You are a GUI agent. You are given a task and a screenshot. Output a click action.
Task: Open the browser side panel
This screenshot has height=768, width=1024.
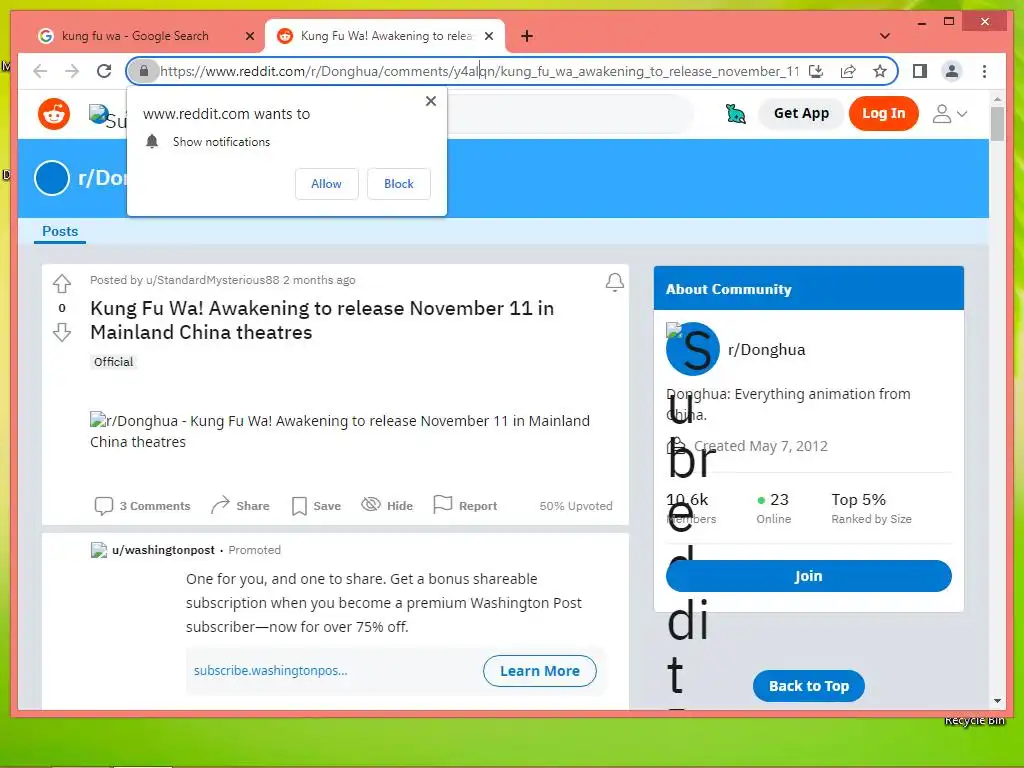coord(920,71)
